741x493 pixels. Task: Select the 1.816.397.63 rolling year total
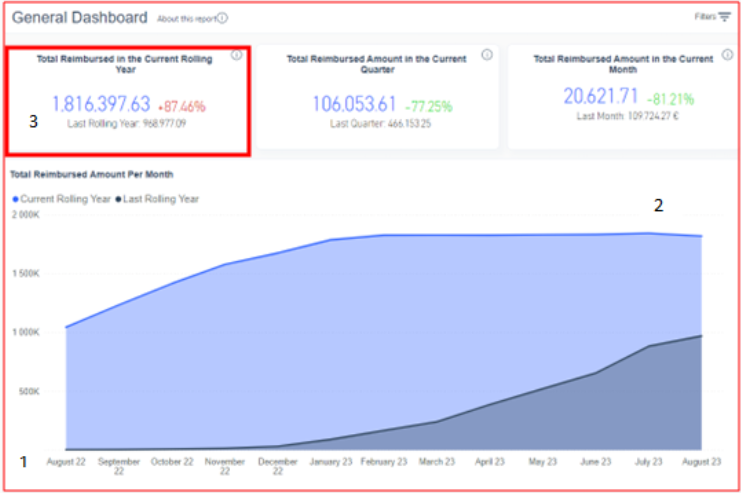(101, 104)
